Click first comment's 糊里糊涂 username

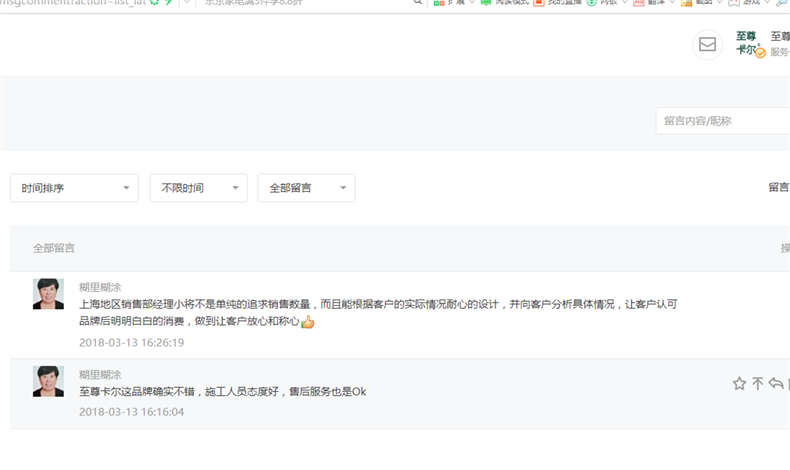point(100,287)
